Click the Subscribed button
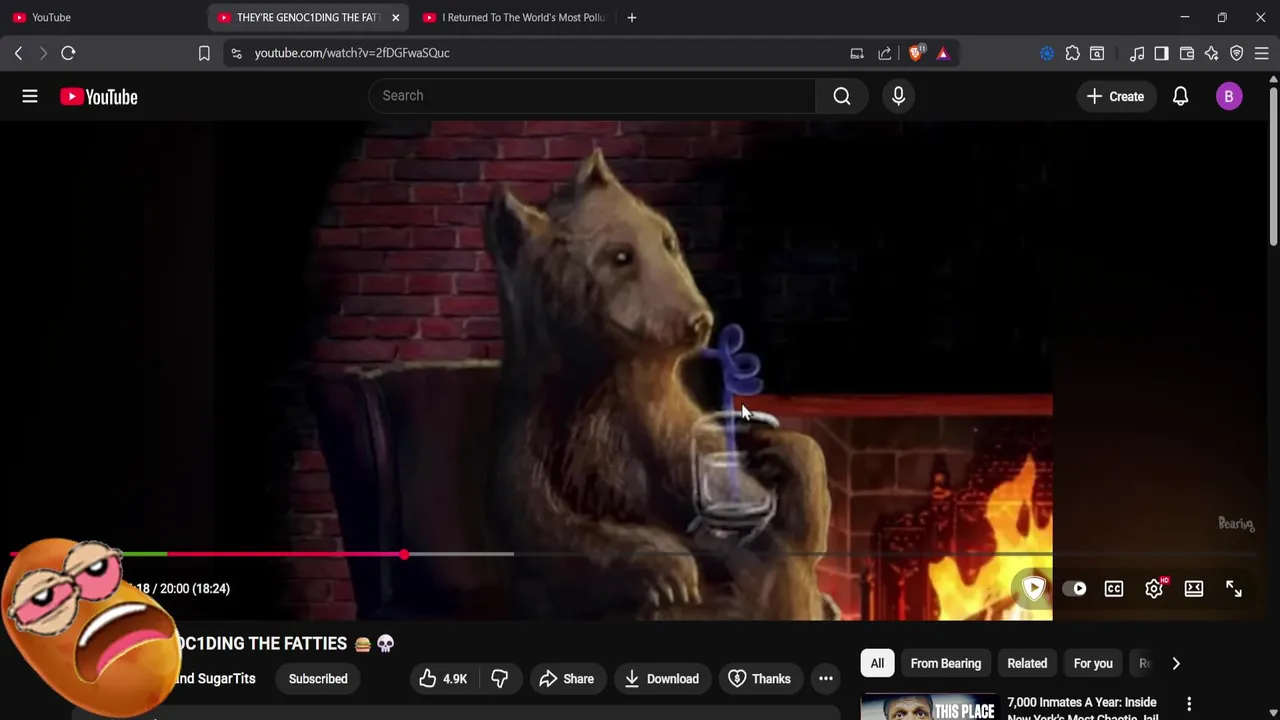The height and width of the screenshot is (720, 1280). pyautogui.click(x=318, y=679)
